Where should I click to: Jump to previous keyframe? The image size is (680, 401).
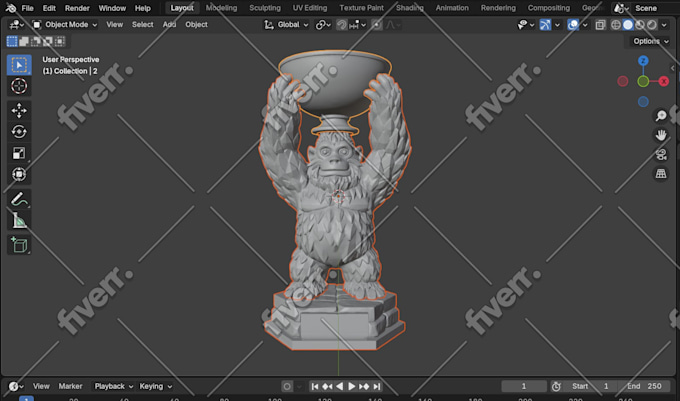(327, 386)
